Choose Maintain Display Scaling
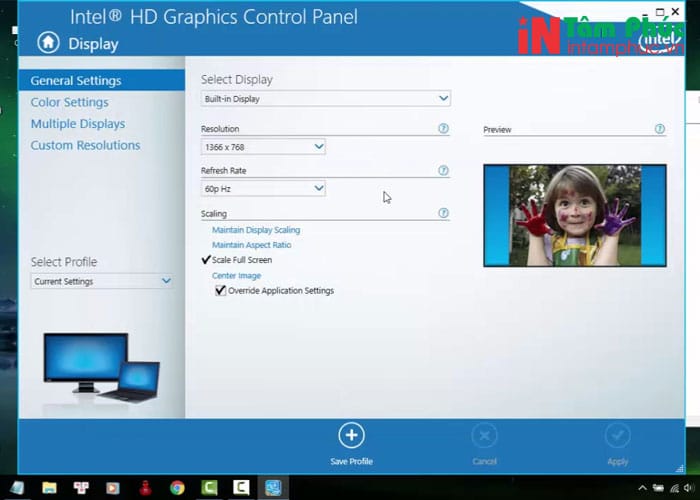This screenshot has height=500, width=700. click(256, 230)
